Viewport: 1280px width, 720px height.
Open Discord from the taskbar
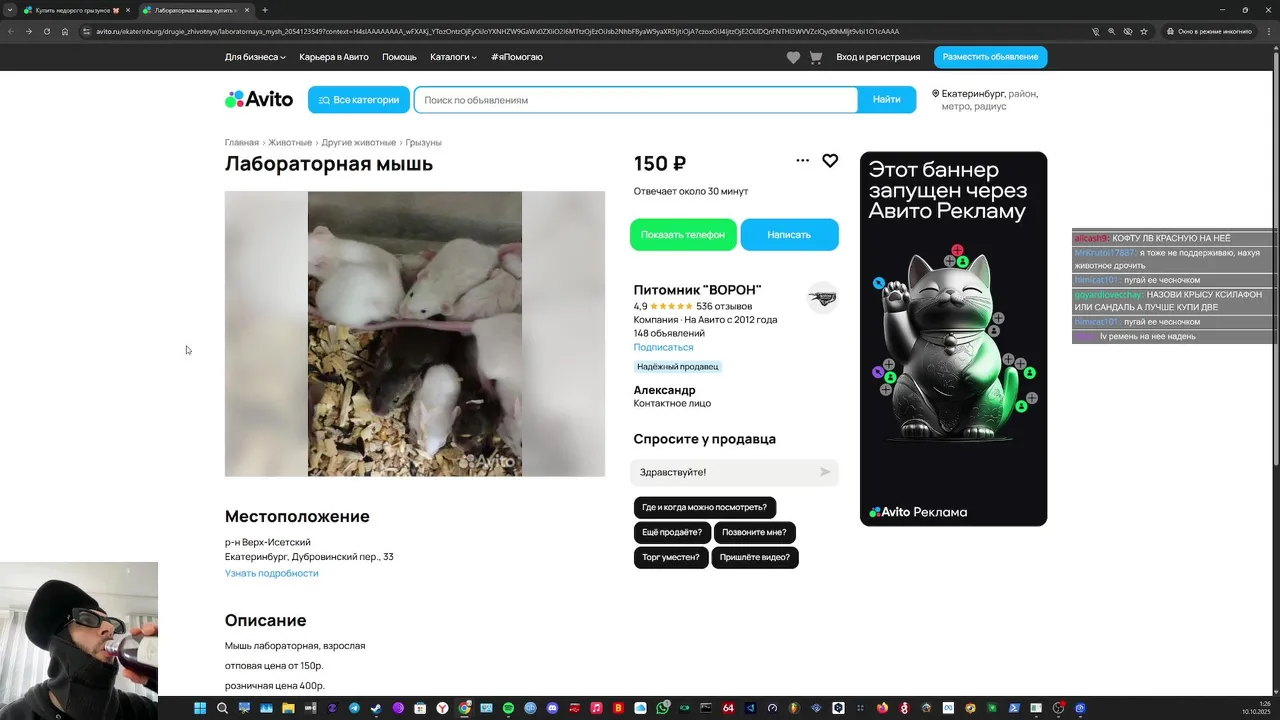click(x=552, y=708)
